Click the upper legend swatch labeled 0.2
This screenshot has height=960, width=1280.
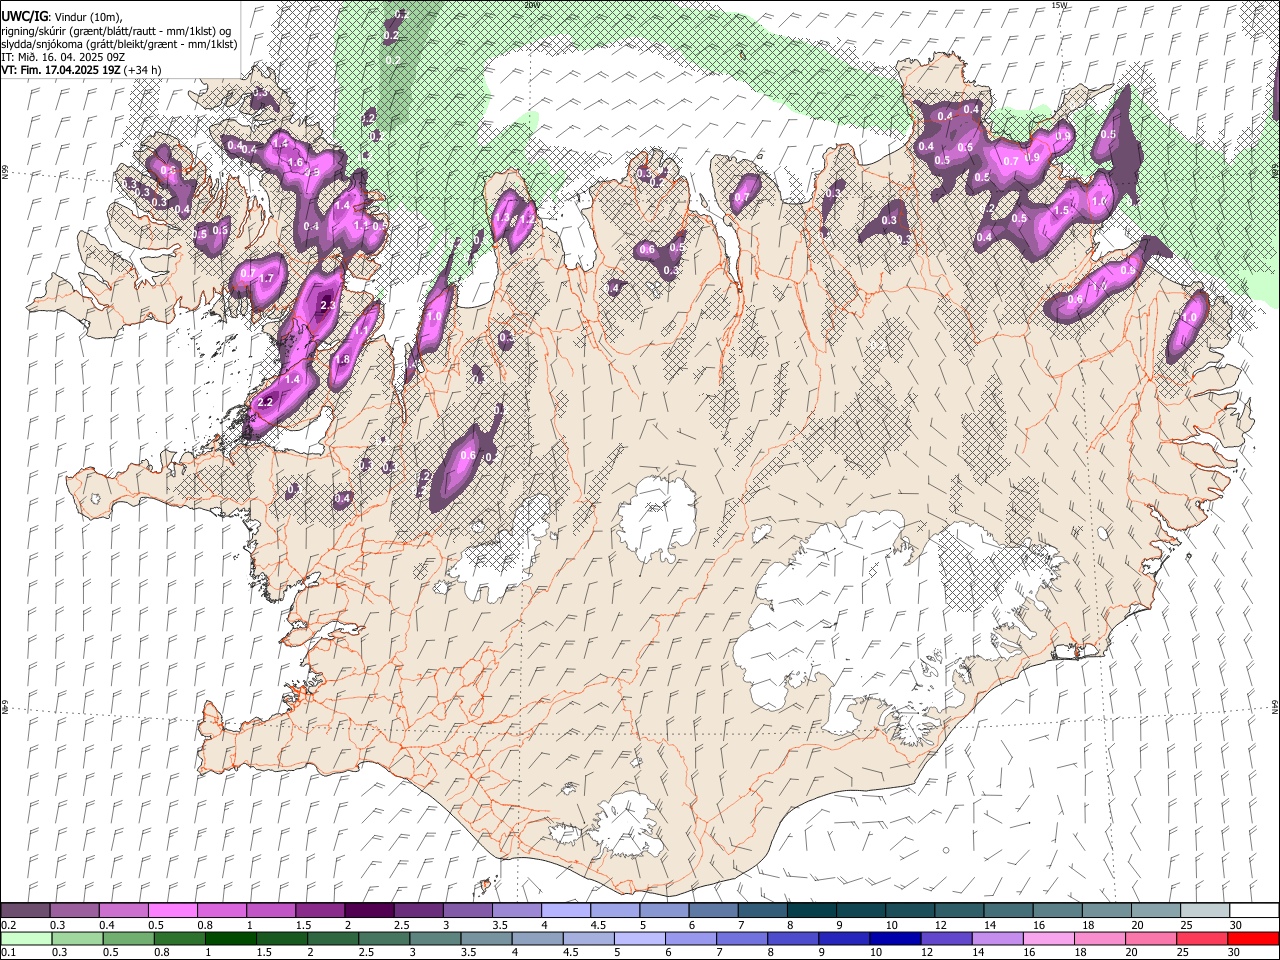25,911
